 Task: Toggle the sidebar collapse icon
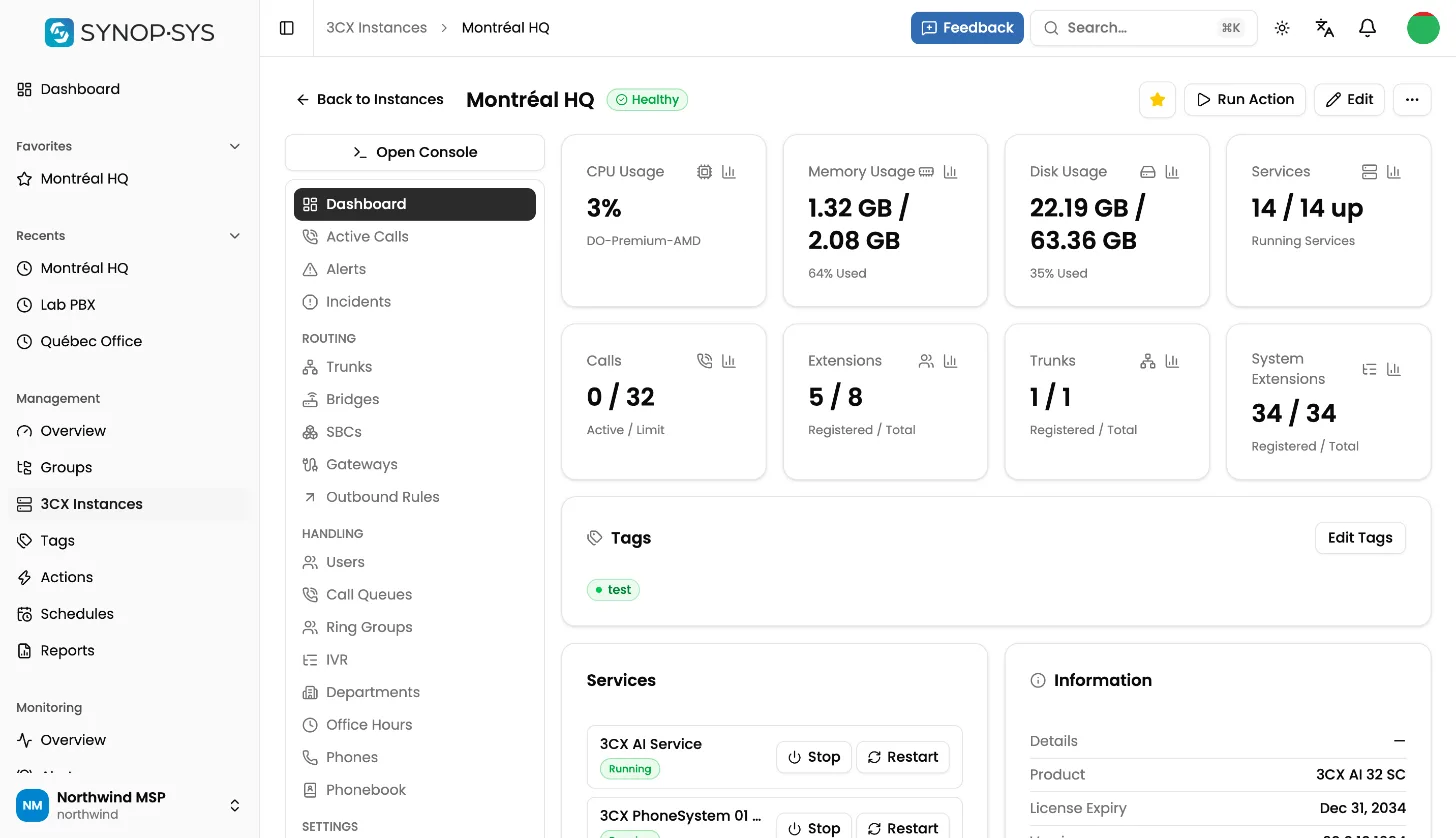(287, 28)
